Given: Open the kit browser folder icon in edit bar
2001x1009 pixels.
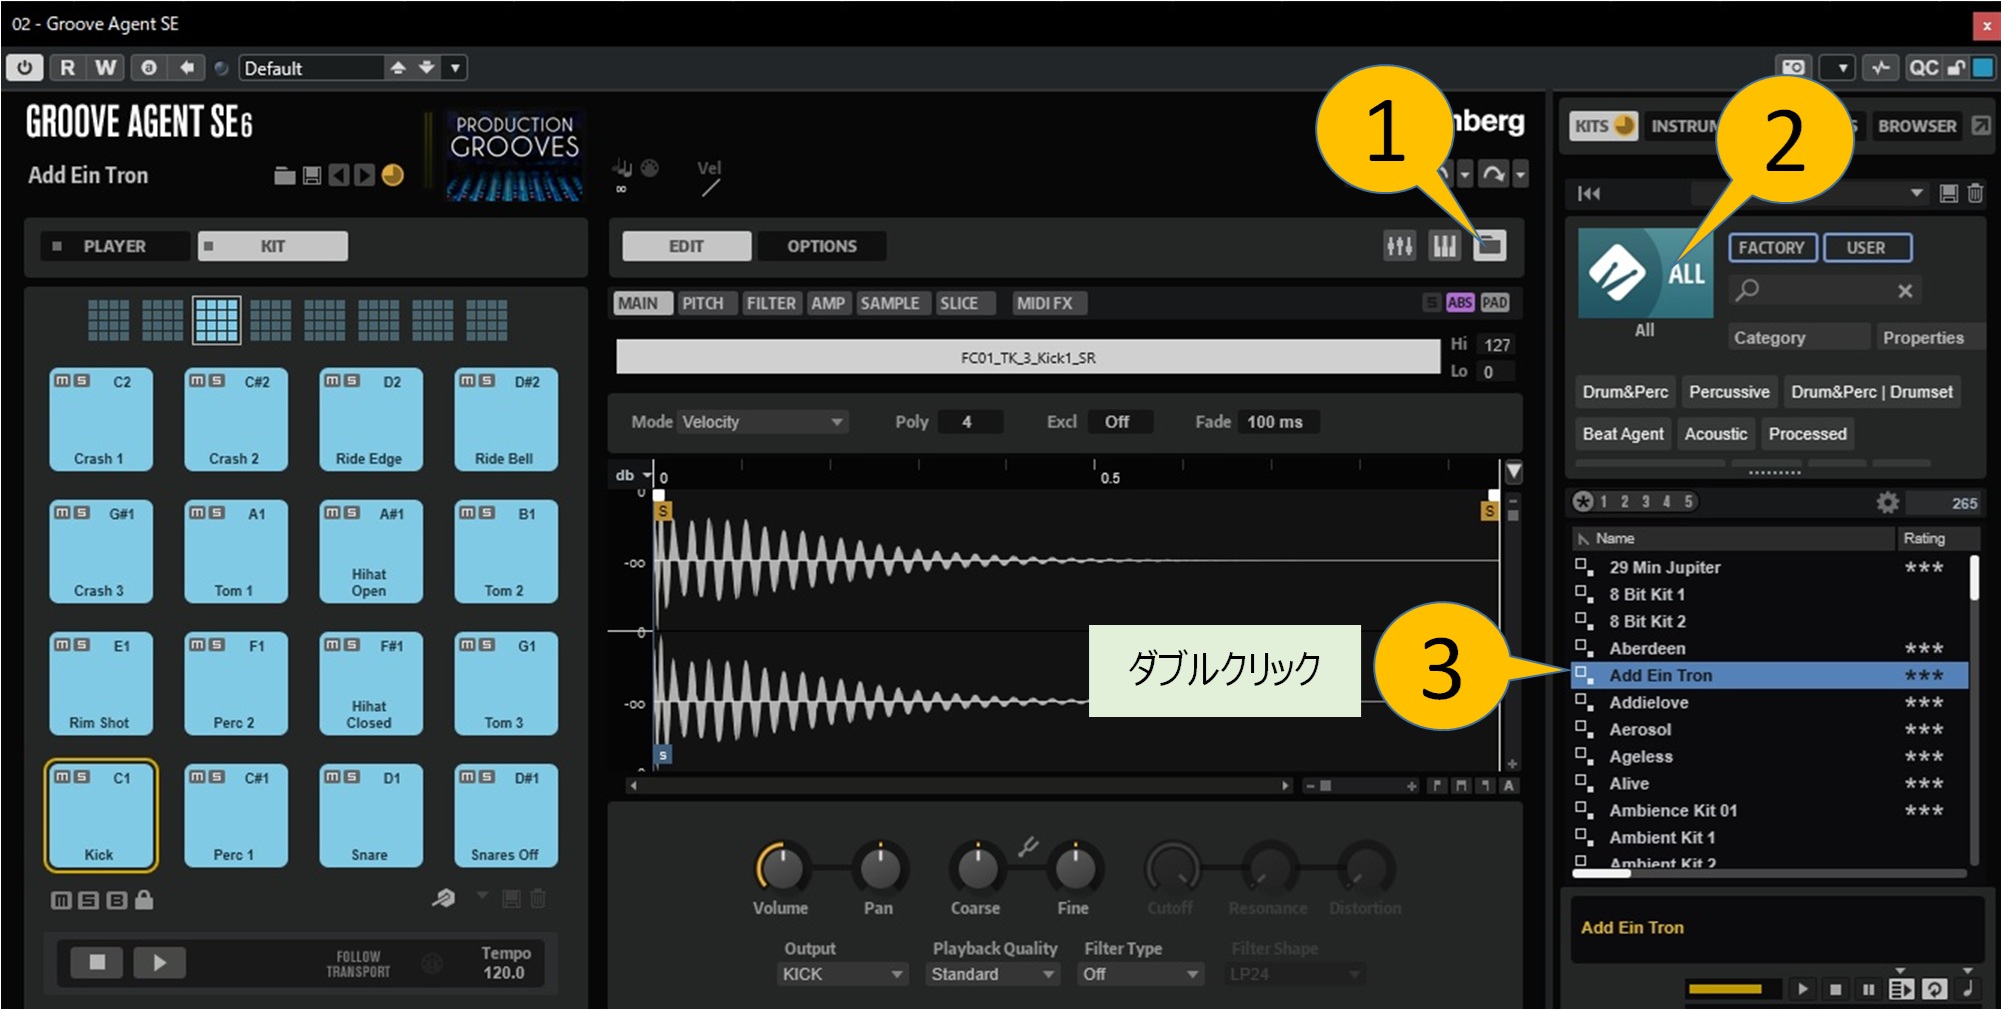Looking at the screenshot, I should [x=1489, y=245].
